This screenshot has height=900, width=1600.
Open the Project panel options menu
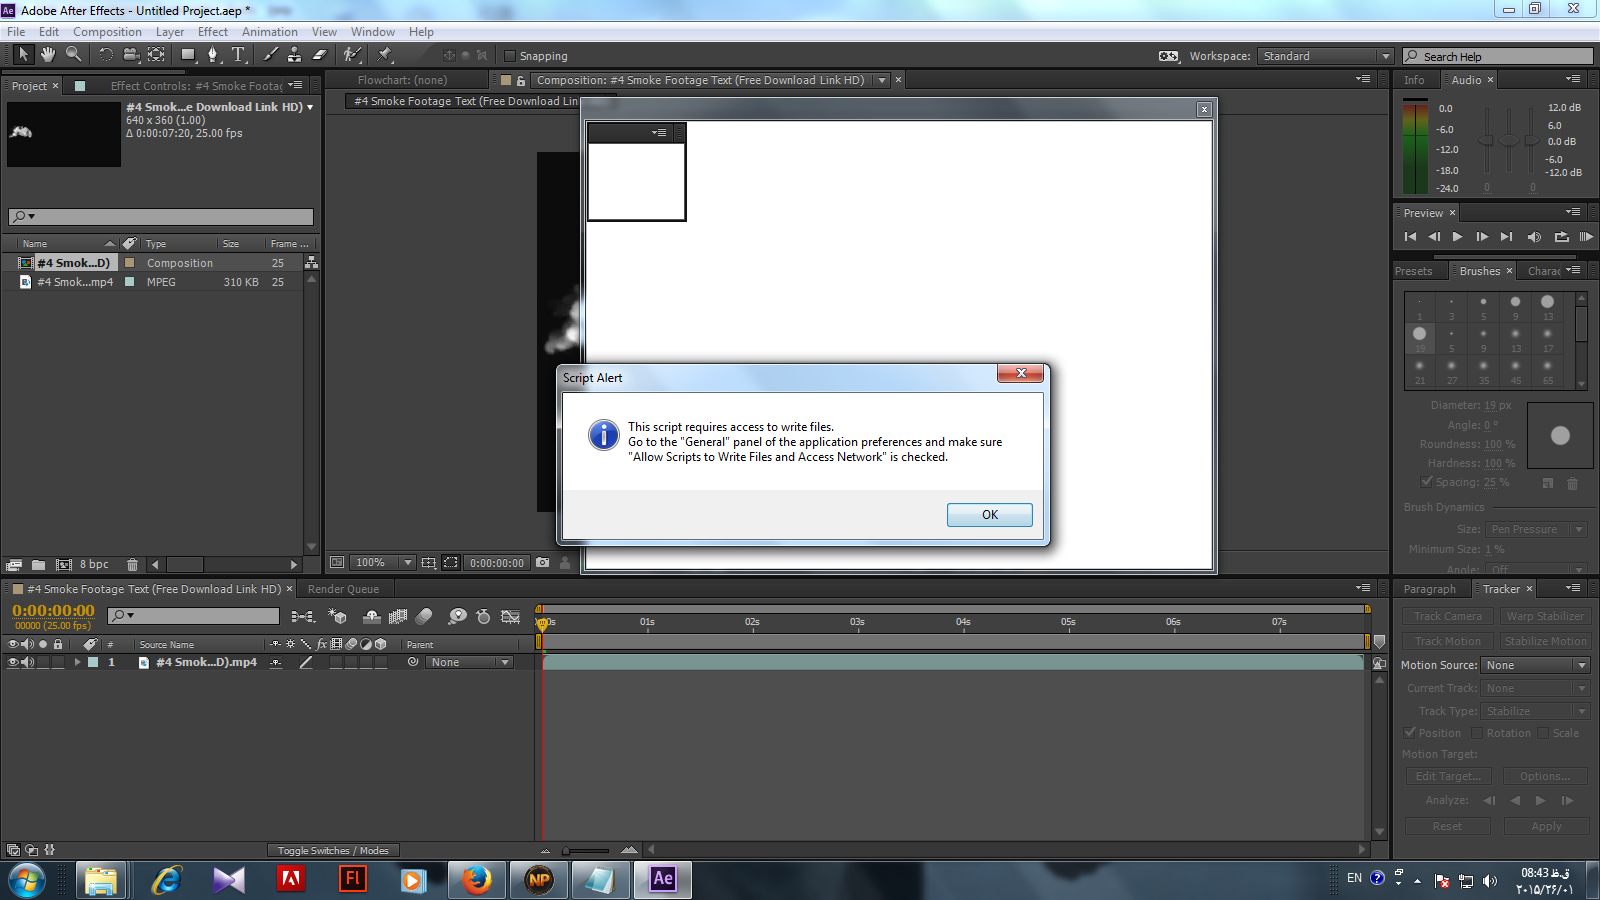coord(295,85)
